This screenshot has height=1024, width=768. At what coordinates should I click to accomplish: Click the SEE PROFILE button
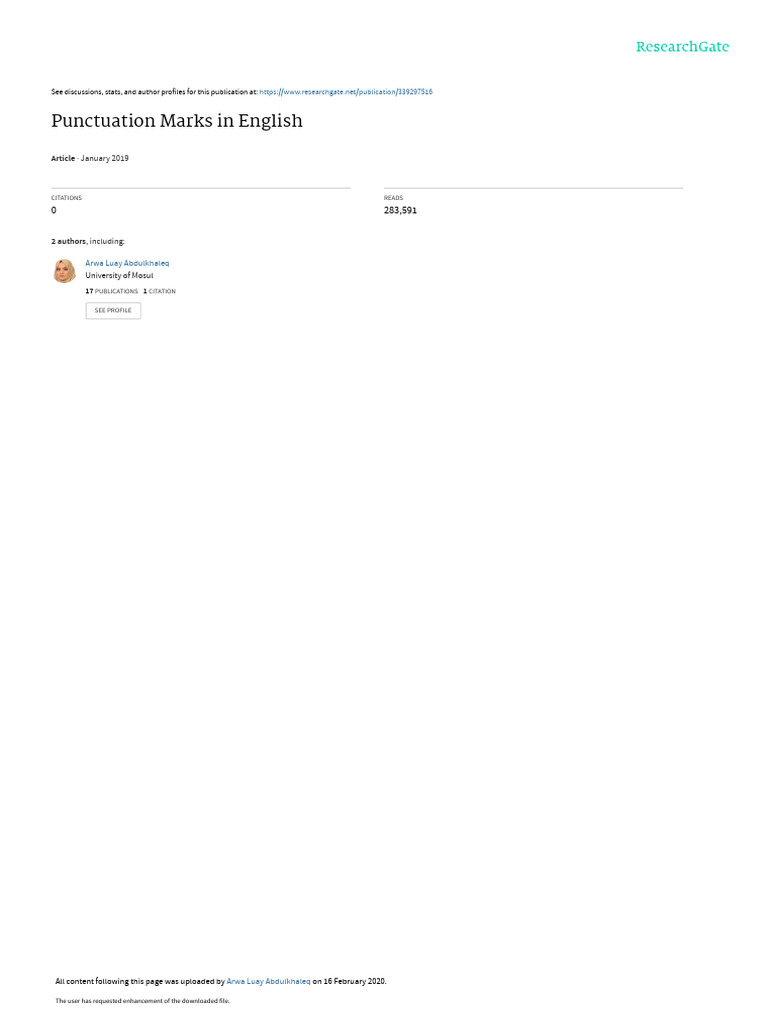pyautogui.click(x=113, y=310)
